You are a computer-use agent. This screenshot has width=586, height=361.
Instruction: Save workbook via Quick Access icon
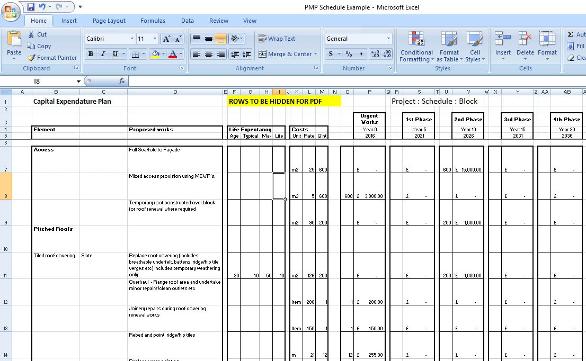(x=31, y=7)
